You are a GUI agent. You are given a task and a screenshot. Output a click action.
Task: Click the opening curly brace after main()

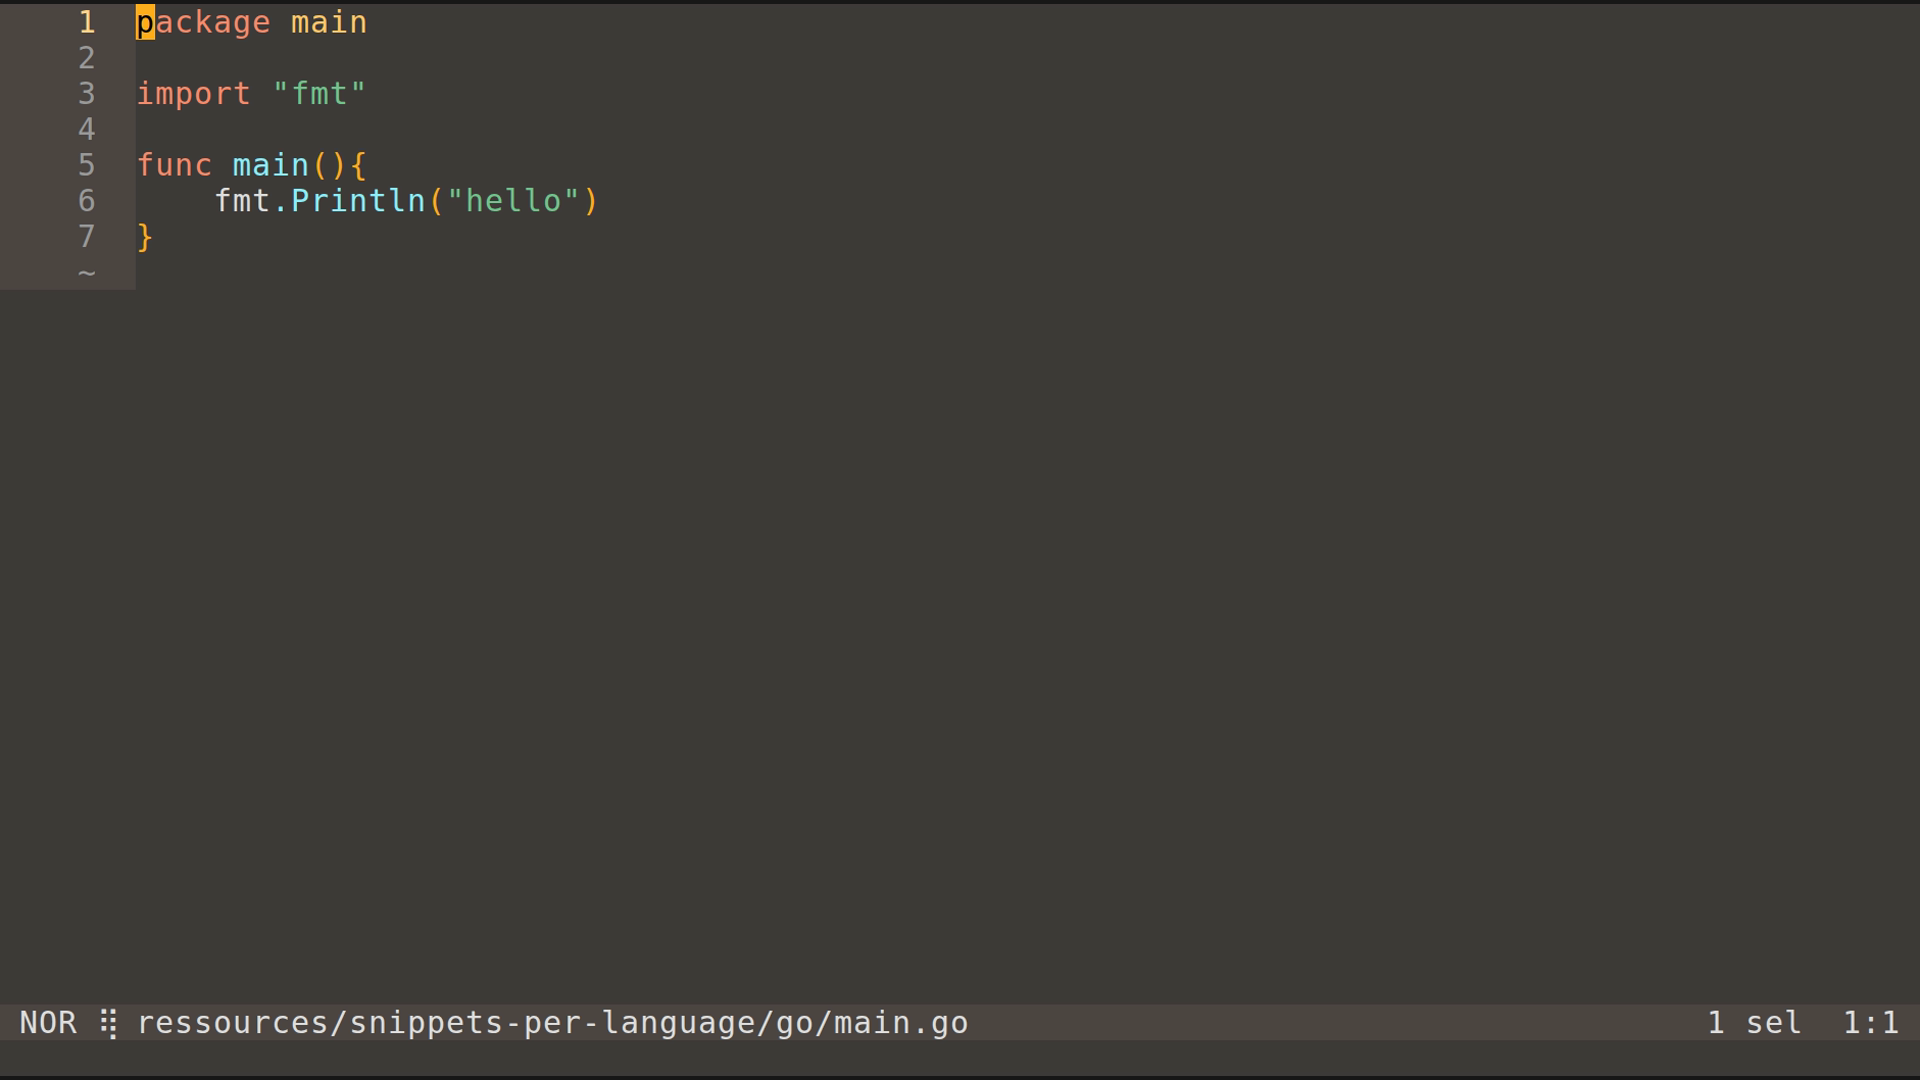pos(359,165)
